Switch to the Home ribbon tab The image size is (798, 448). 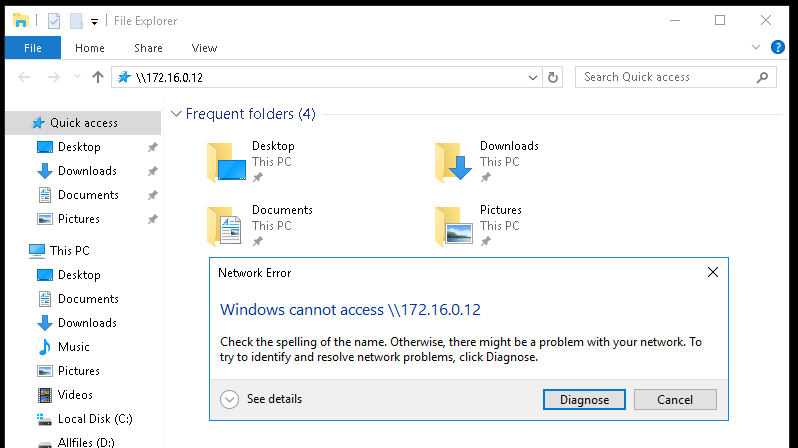click(x=90, y=48)
